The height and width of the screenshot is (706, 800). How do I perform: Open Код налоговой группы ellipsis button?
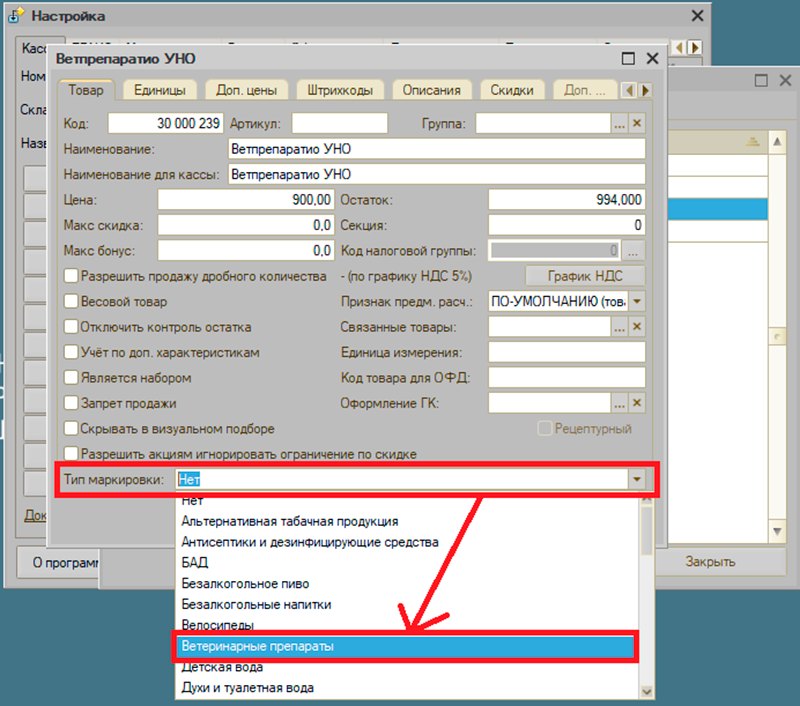tap(633, 250)
